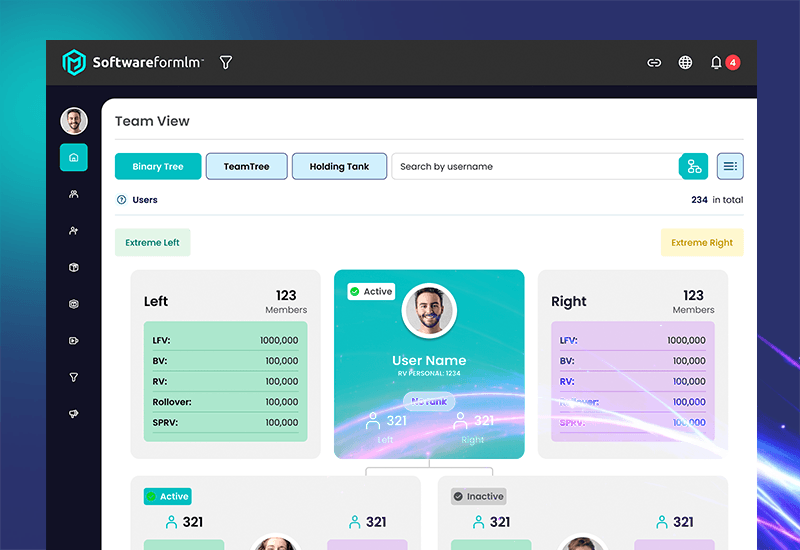Select the funnel icon in the sidebar

tap(73, 377)
